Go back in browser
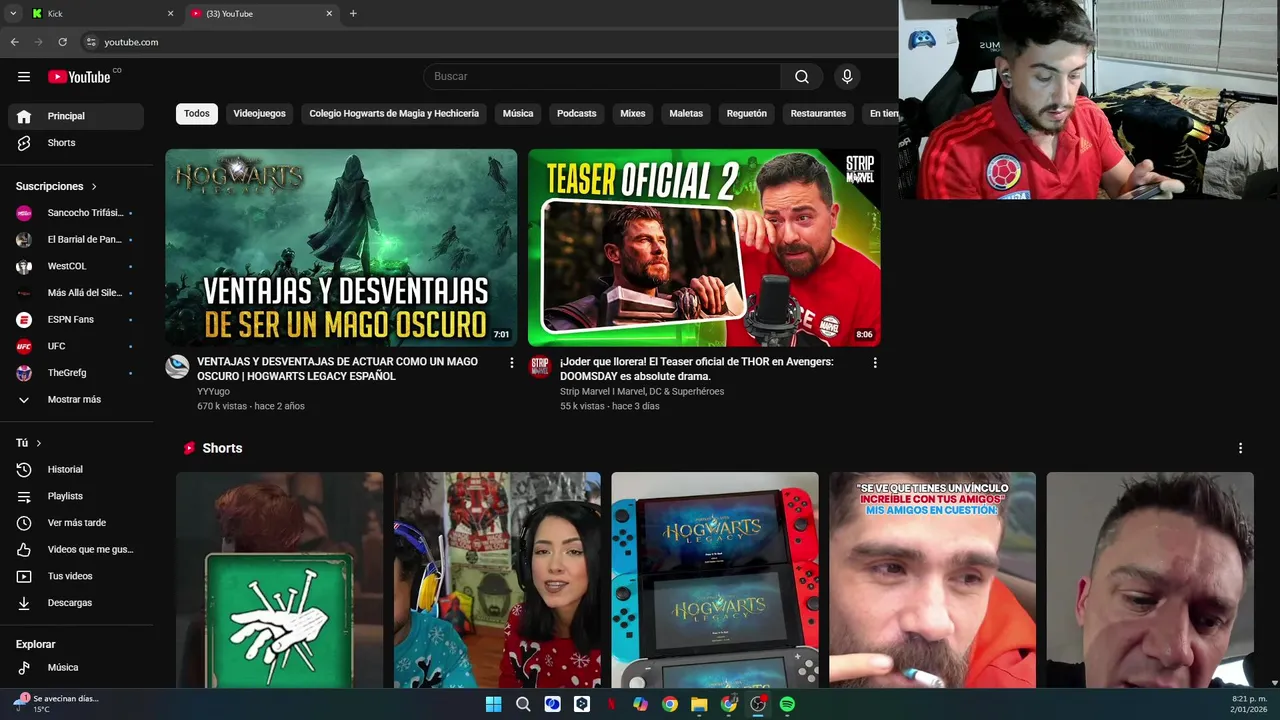Image resolution: width=1280 pixels, height=720 pixels. (14, 42)
